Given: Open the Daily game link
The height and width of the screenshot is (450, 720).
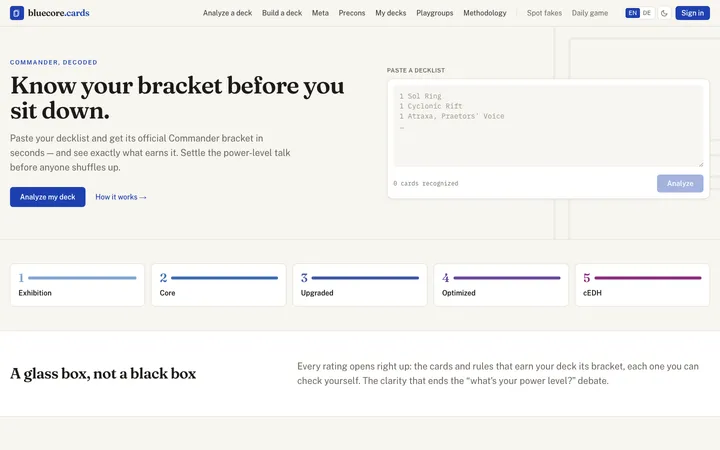Looking at the screenshot, I should 590,13.
